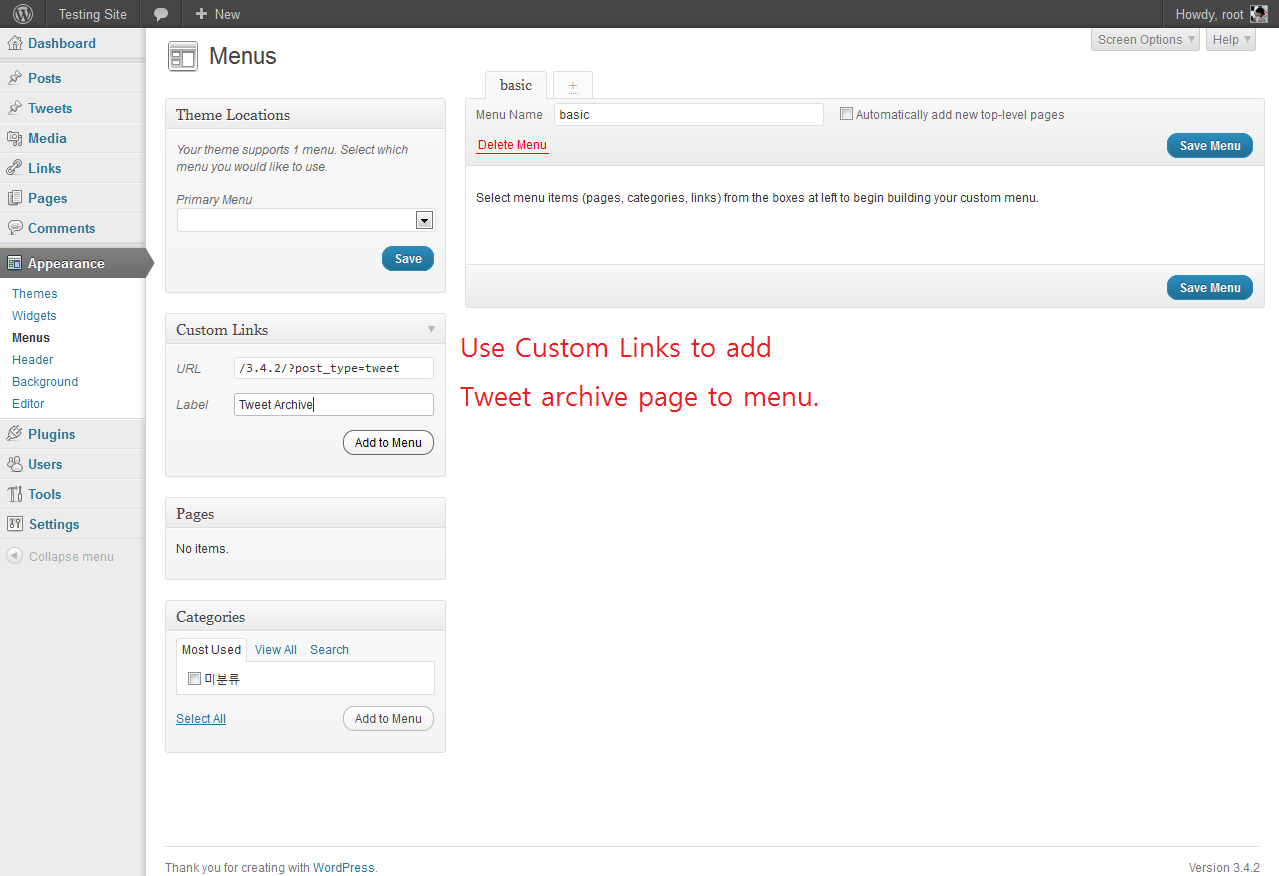Open the comments bubble icon in admin bar
The image size is (1279, 876).
(x=160, y=14)
